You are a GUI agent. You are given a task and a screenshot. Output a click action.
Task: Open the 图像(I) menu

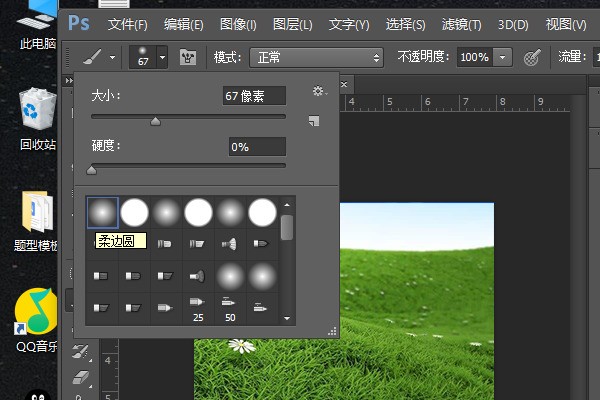(x=238, y=25)
